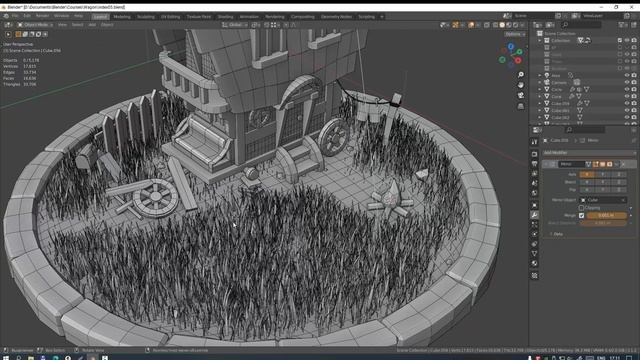The height and width of the screenshot is (360, 640).
Task: Select material preview viewport shading
Action: [x=509, y=25]
